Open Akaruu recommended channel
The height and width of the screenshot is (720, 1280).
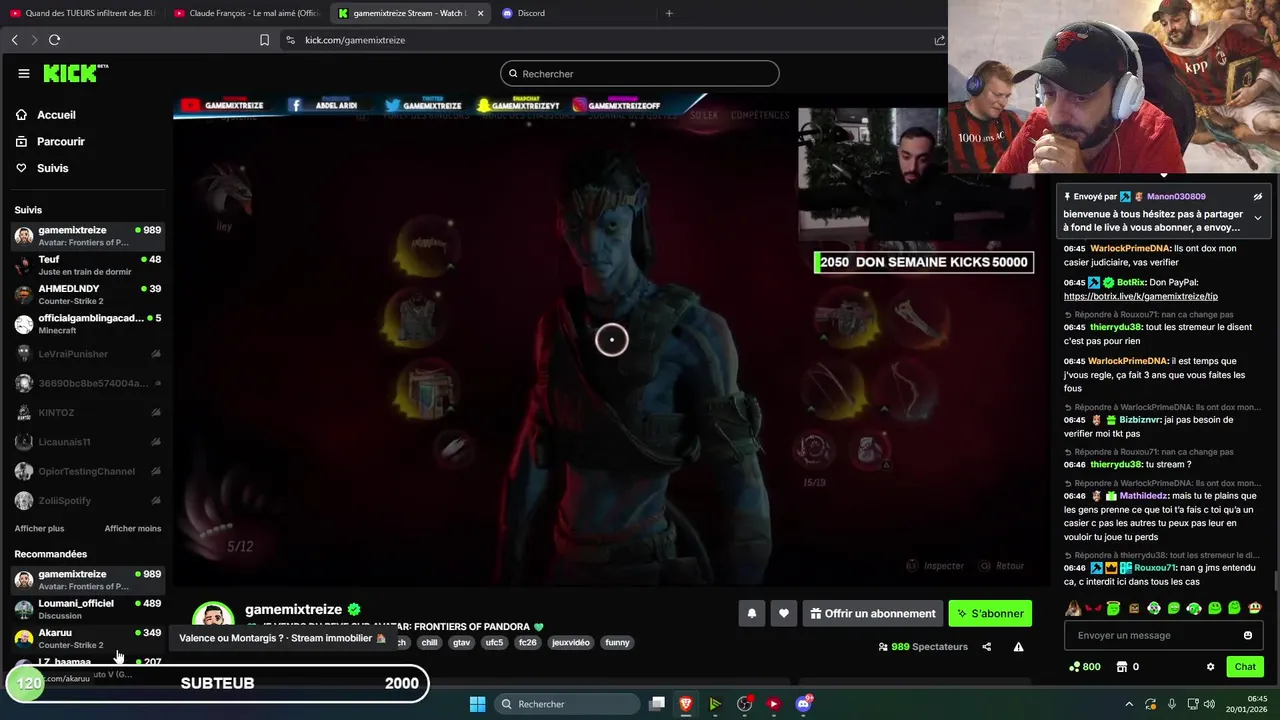coord(88,638)
